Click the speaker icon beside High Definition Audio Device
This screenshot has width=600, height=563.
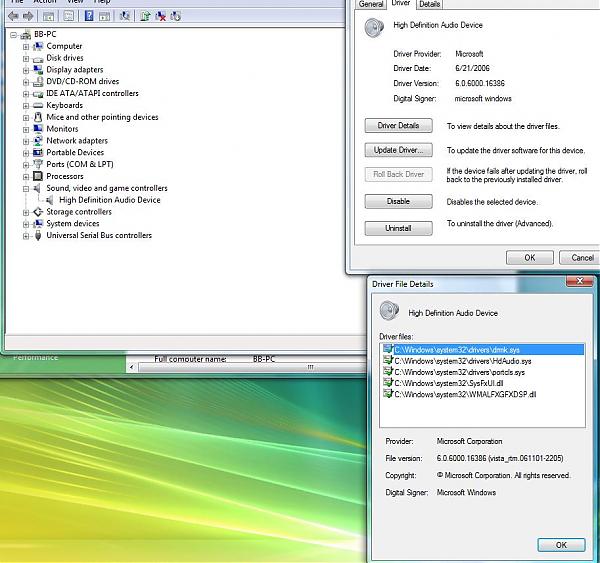(x=50, y=200)
